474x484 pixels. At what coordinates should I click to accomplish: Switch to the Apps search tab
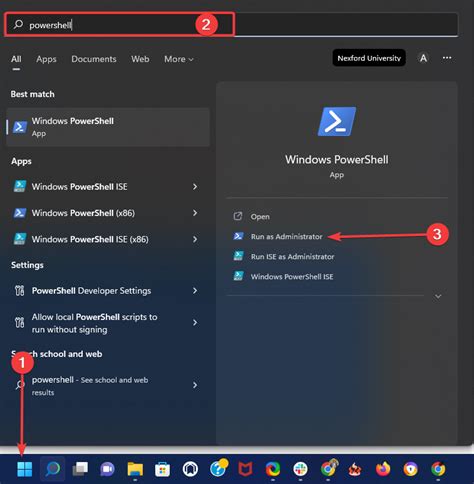coord(46,59)
